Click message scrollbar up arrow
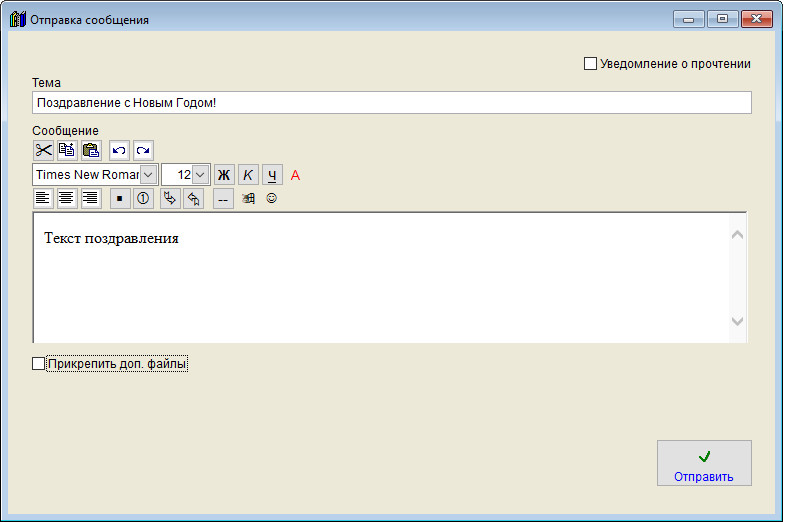 click(x=737, y=234)
